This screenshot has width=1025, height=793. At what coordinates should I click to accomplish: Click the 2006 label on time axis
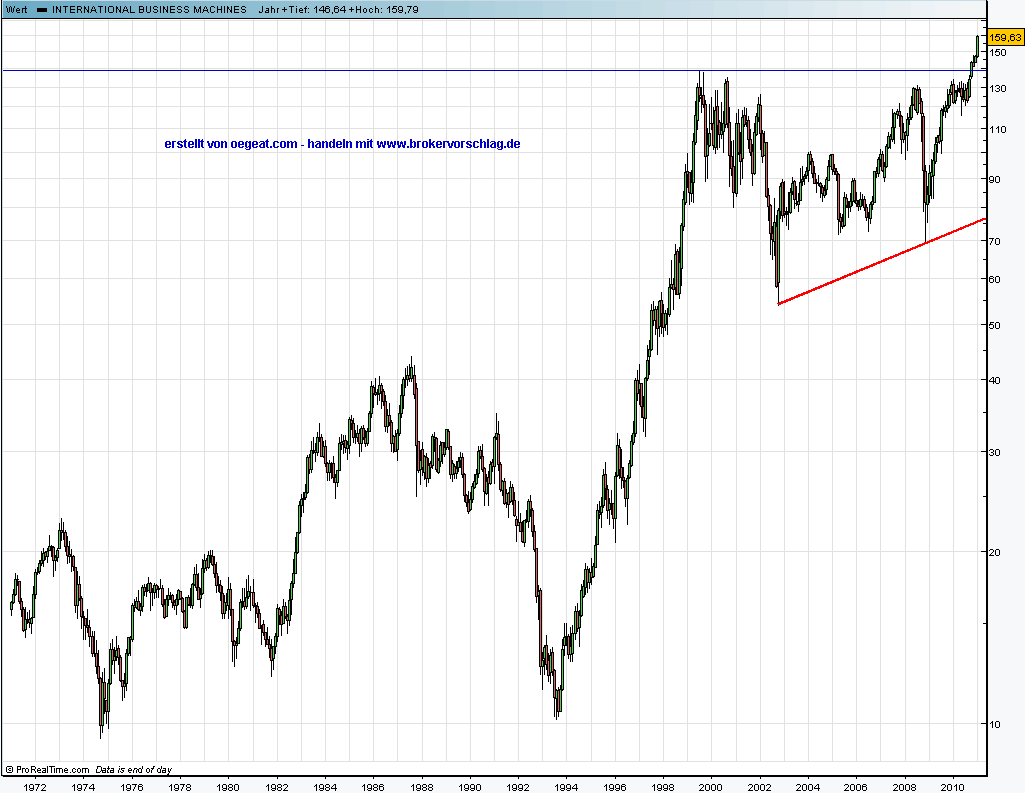point(856,786)
